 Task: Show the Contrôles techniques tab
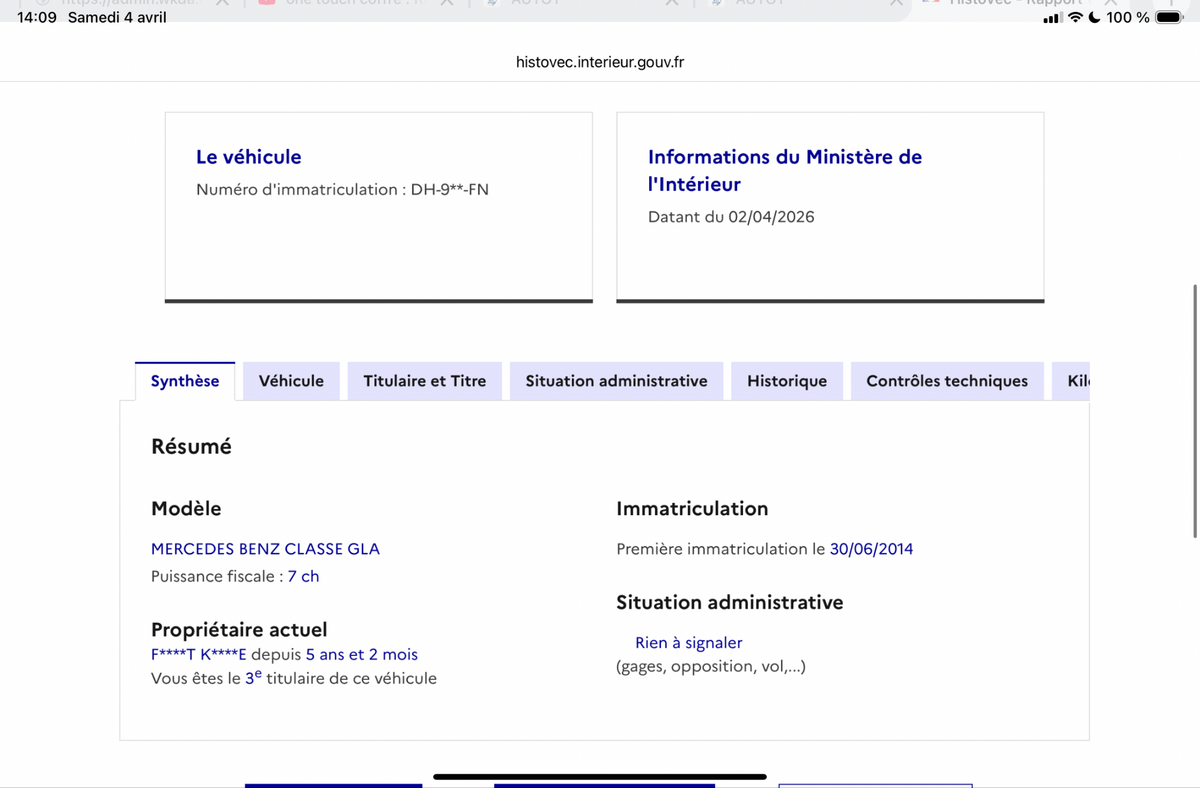pos(947,381)
